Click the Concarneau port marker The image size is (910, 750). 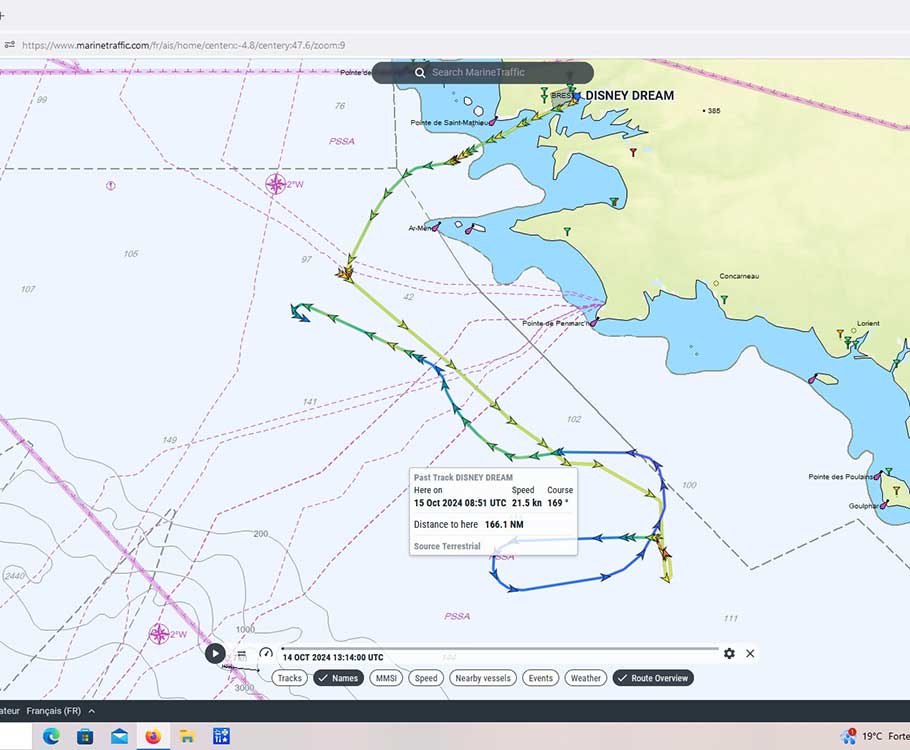pos(716,284)
